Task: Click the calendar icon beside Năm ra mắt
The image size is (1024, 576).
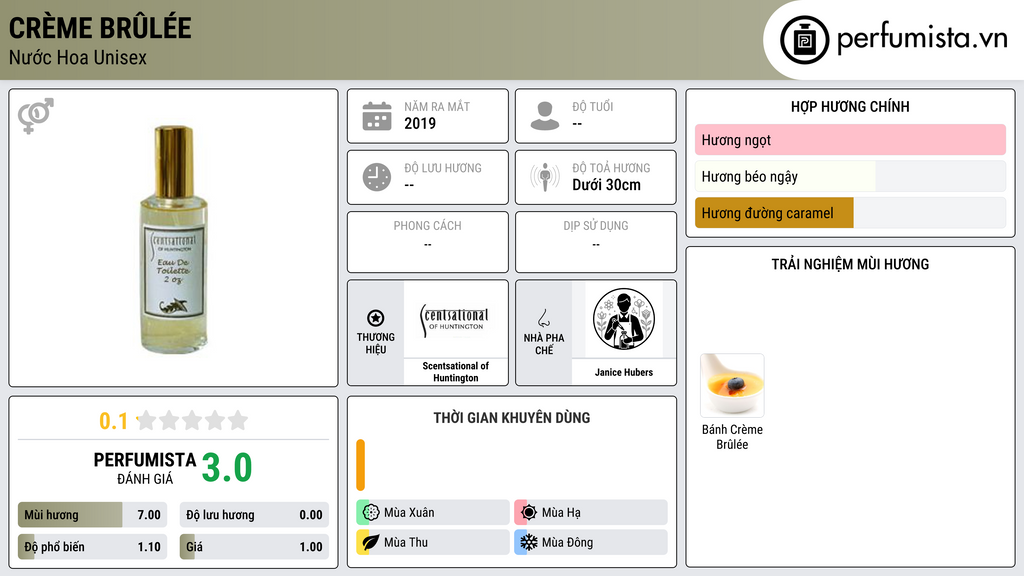Action: (377, 116)
